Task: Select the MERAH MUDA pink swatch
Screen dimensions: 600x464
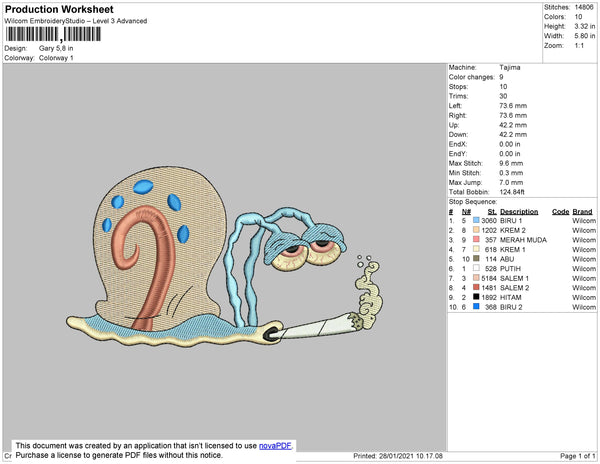Action: pos(476,239)
